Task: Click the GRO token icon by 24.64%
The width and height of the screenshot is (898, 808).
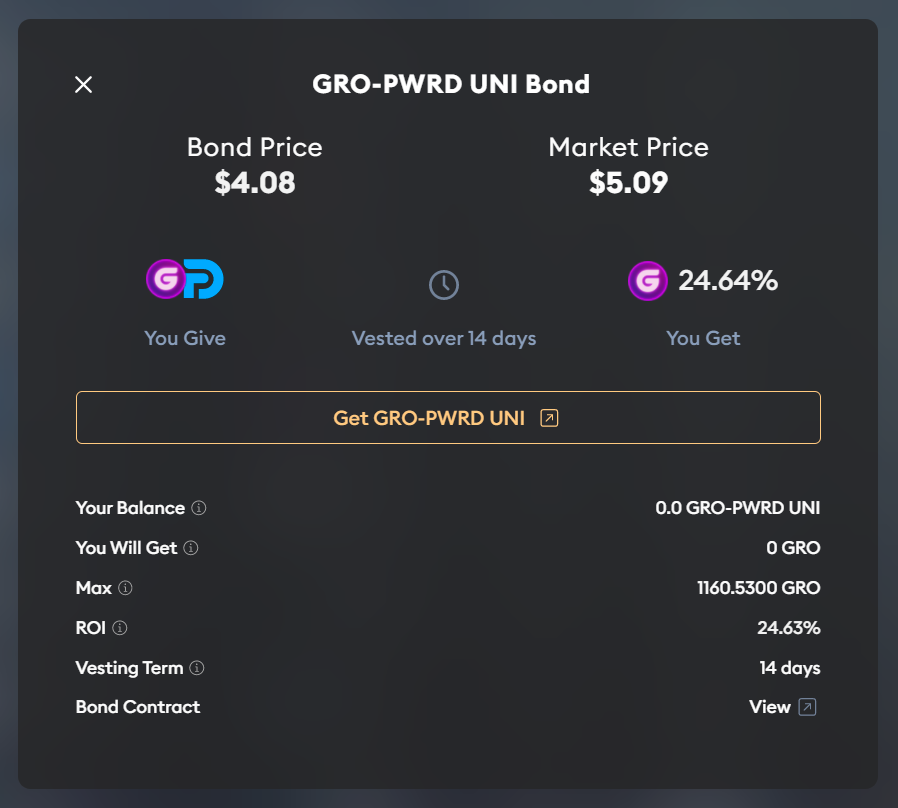Action: [x=648, y=281]
